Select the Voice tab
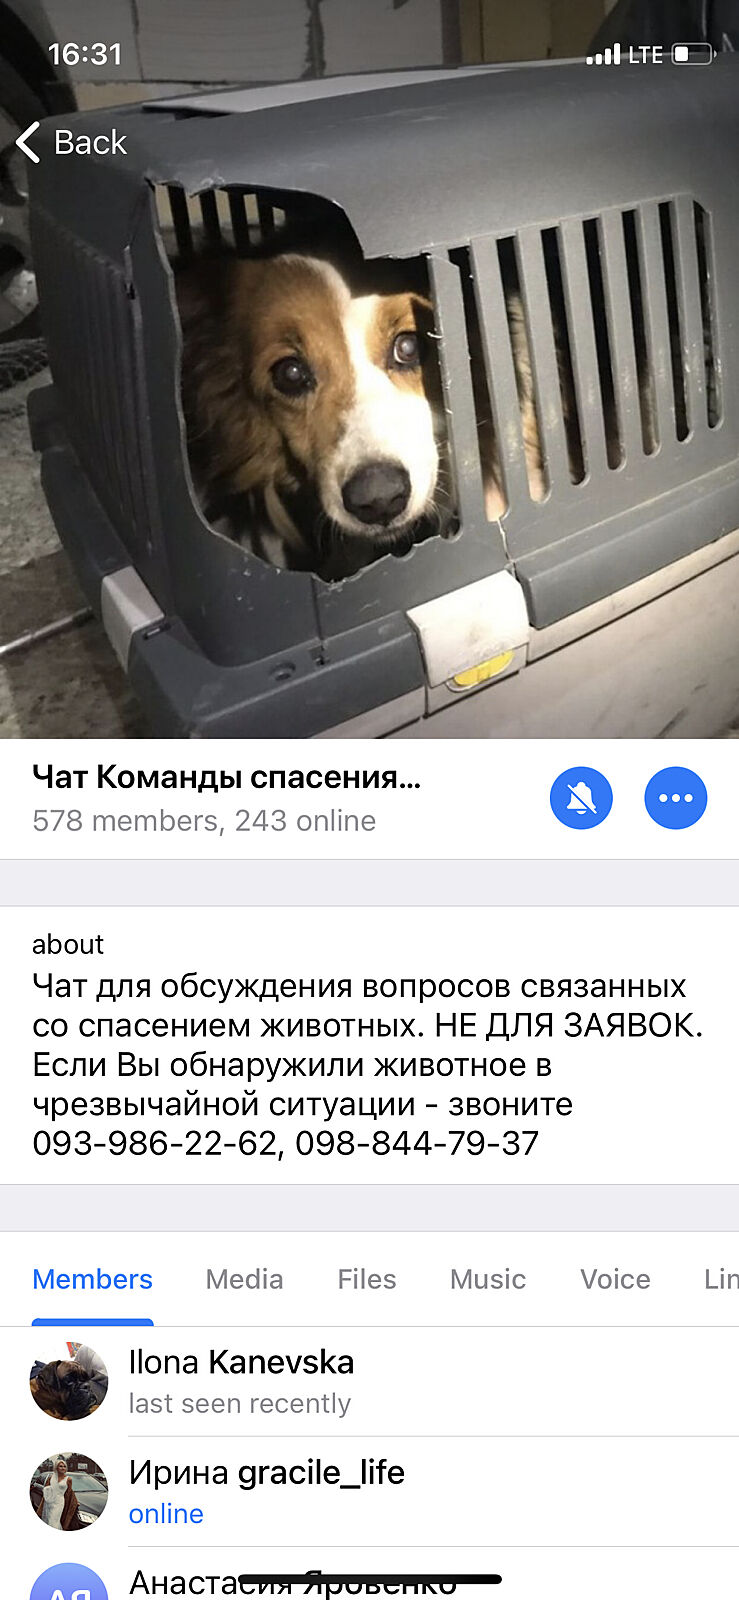This screenshot has height=1600, width=739. [x=615, y=1279]
